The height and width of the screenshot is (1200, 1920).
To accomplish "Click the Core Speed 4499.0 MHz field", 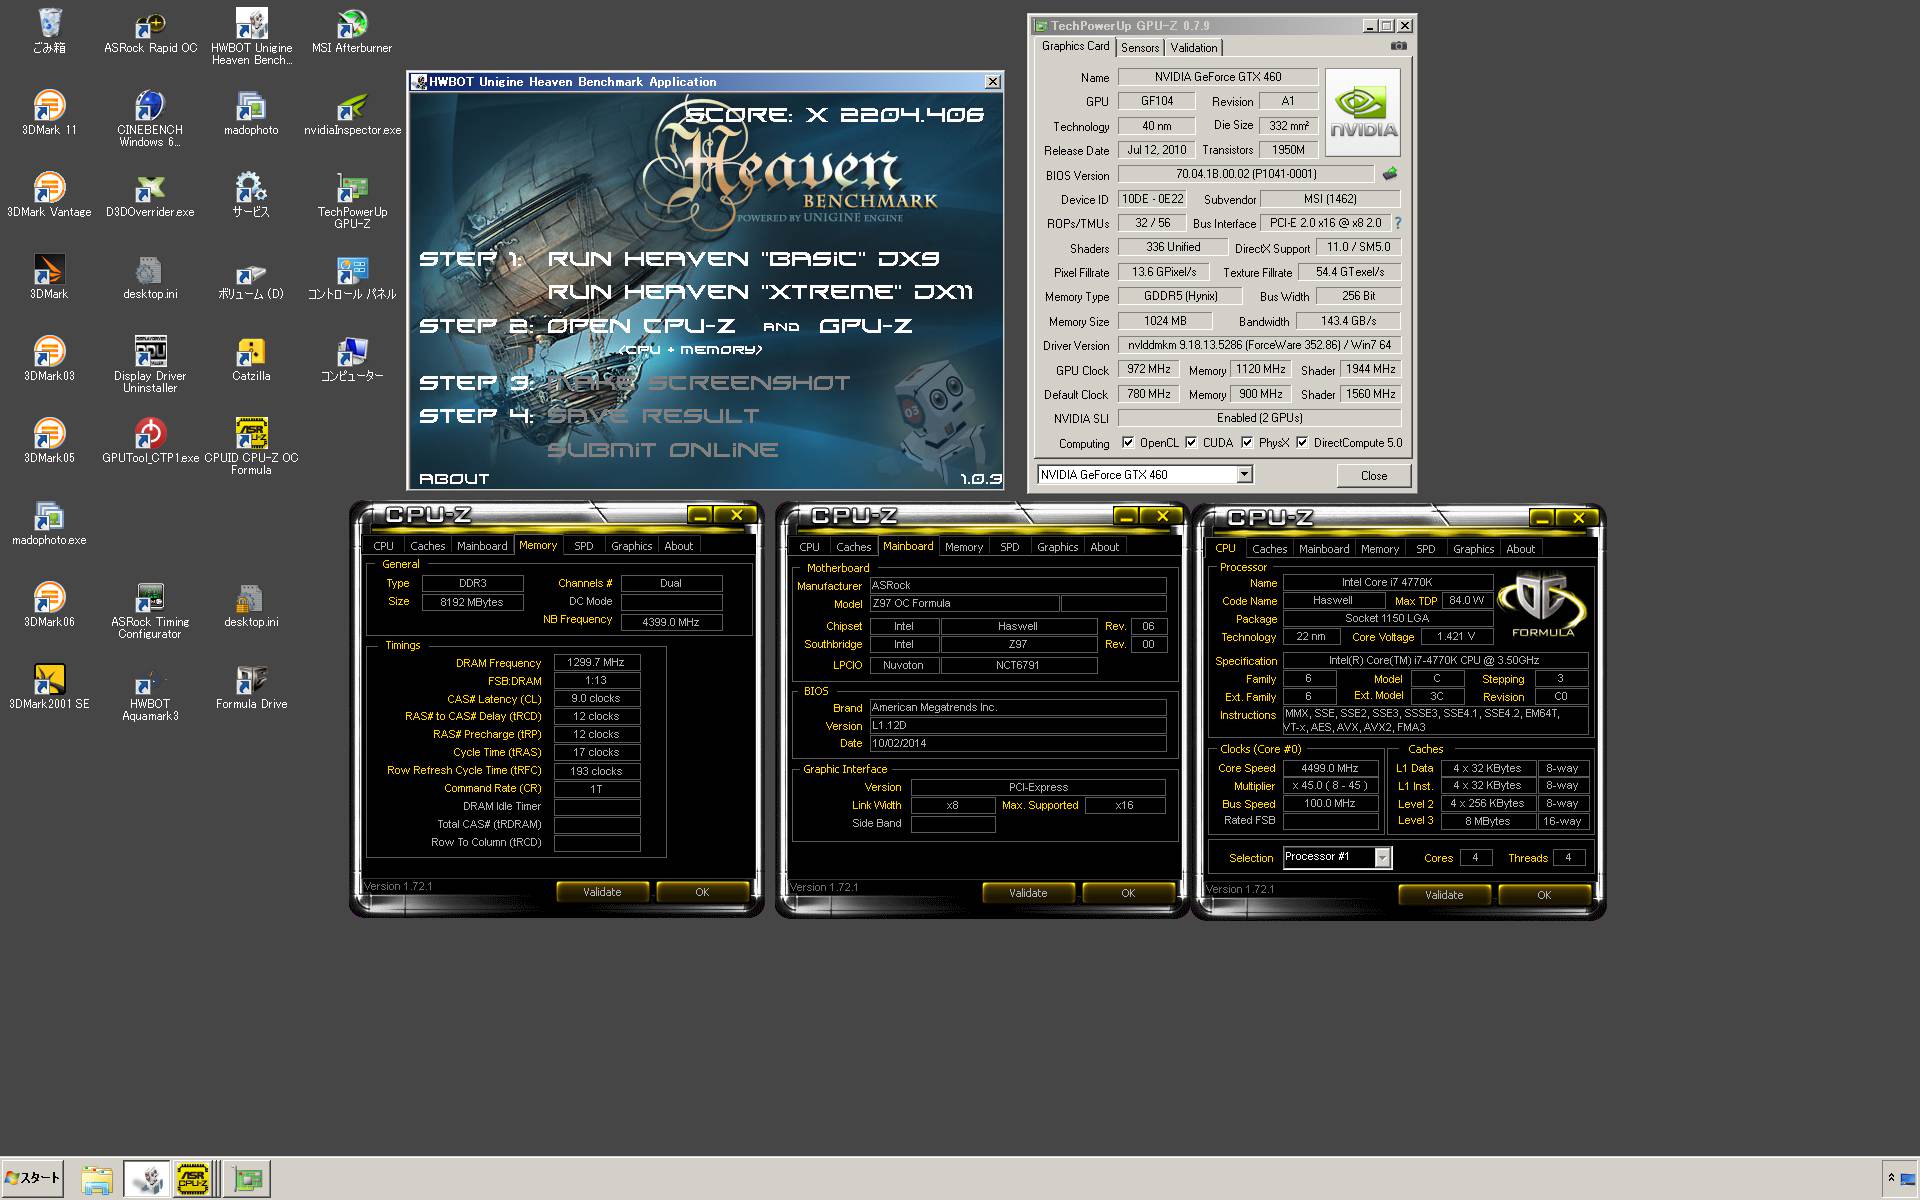I will (x=1330, y=768).
